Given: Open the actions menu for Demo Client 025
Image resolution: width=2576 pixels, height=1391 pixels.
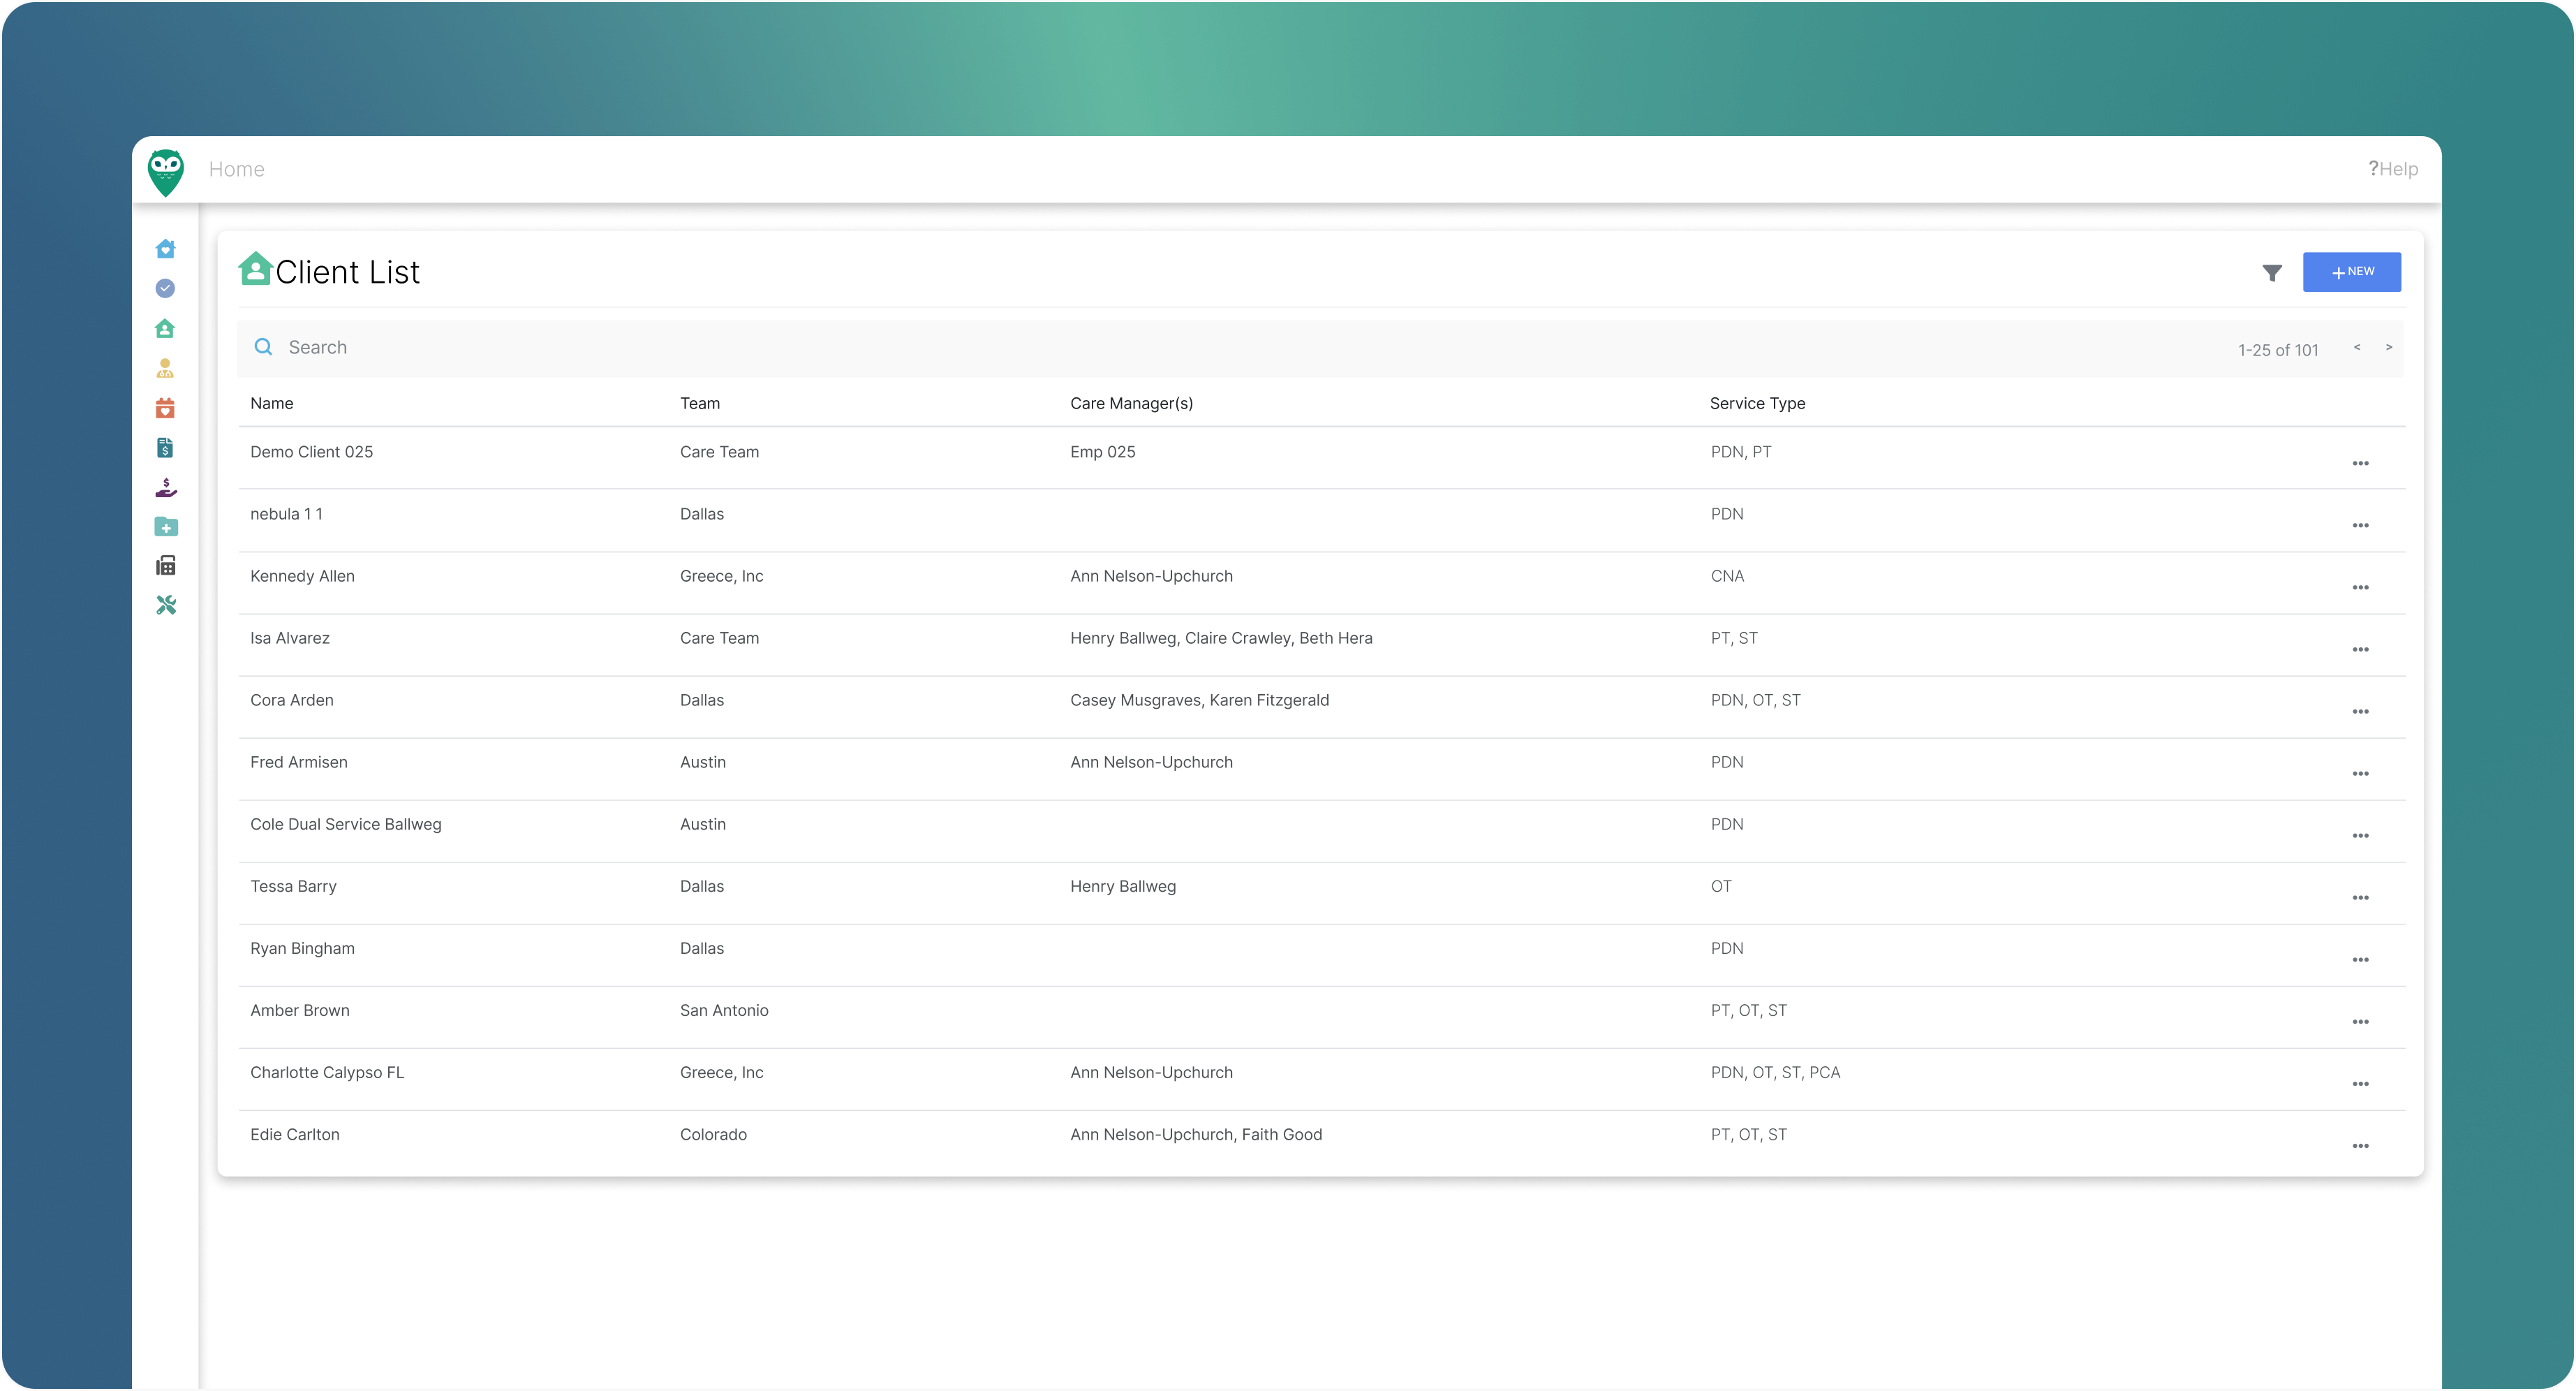Looking at the screenshot, I should coord(2362,463).
